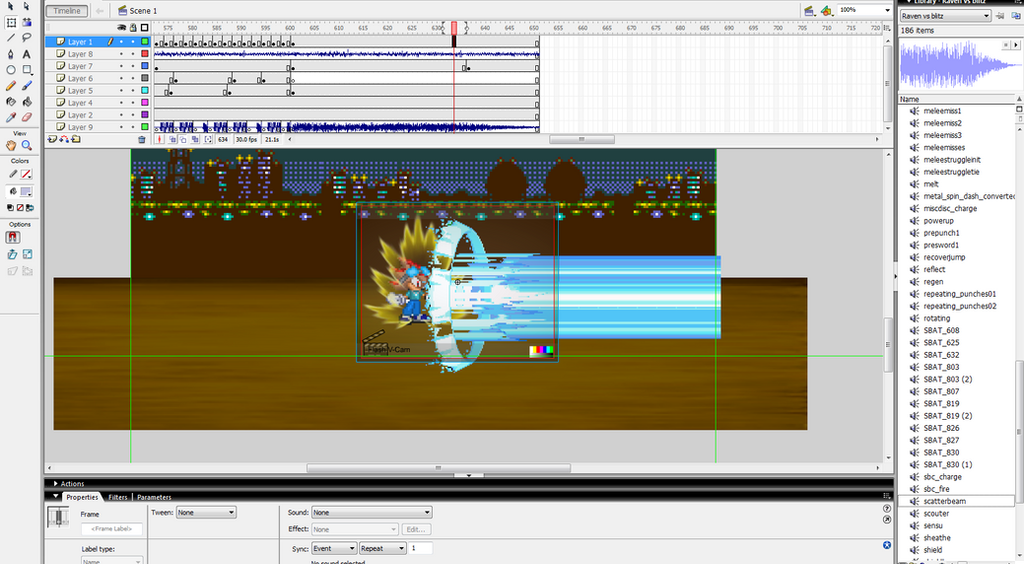Pick the Eraser tool

click(x=27, y=117)
